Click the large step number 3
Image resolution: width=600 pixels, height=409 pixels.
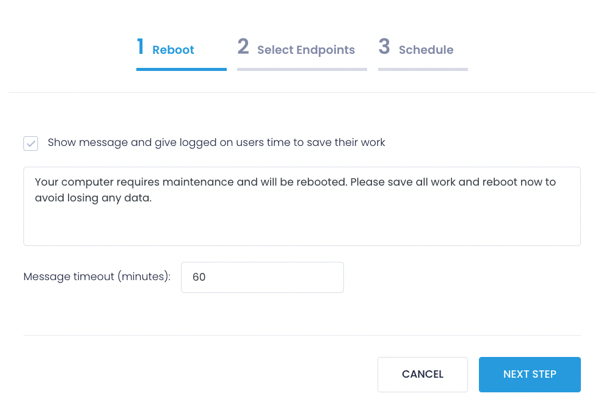click(384, 47)
